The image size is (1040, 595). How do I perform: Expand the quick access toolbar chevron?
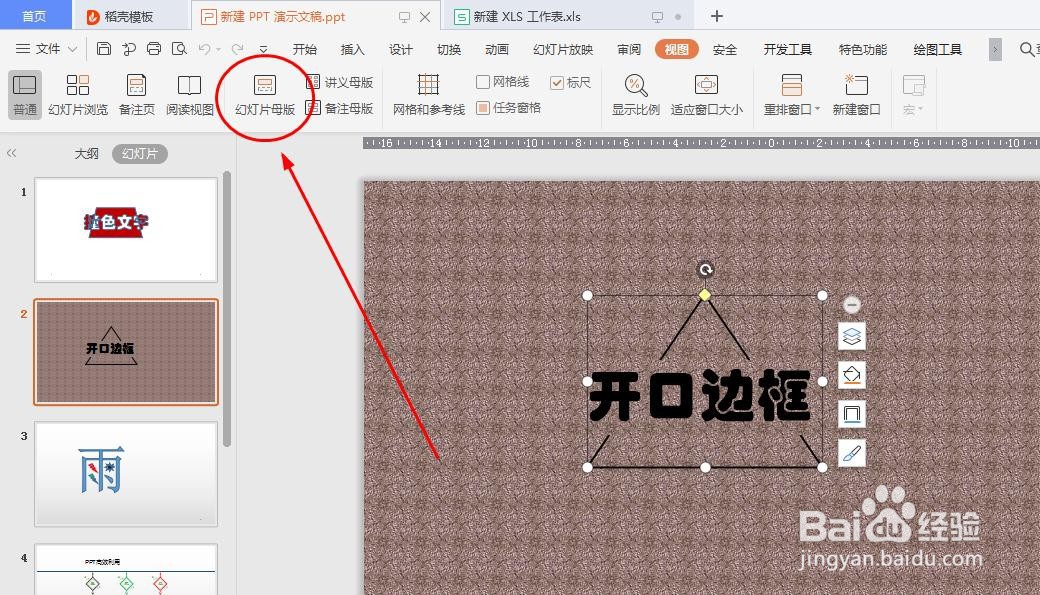pos(263,48)
